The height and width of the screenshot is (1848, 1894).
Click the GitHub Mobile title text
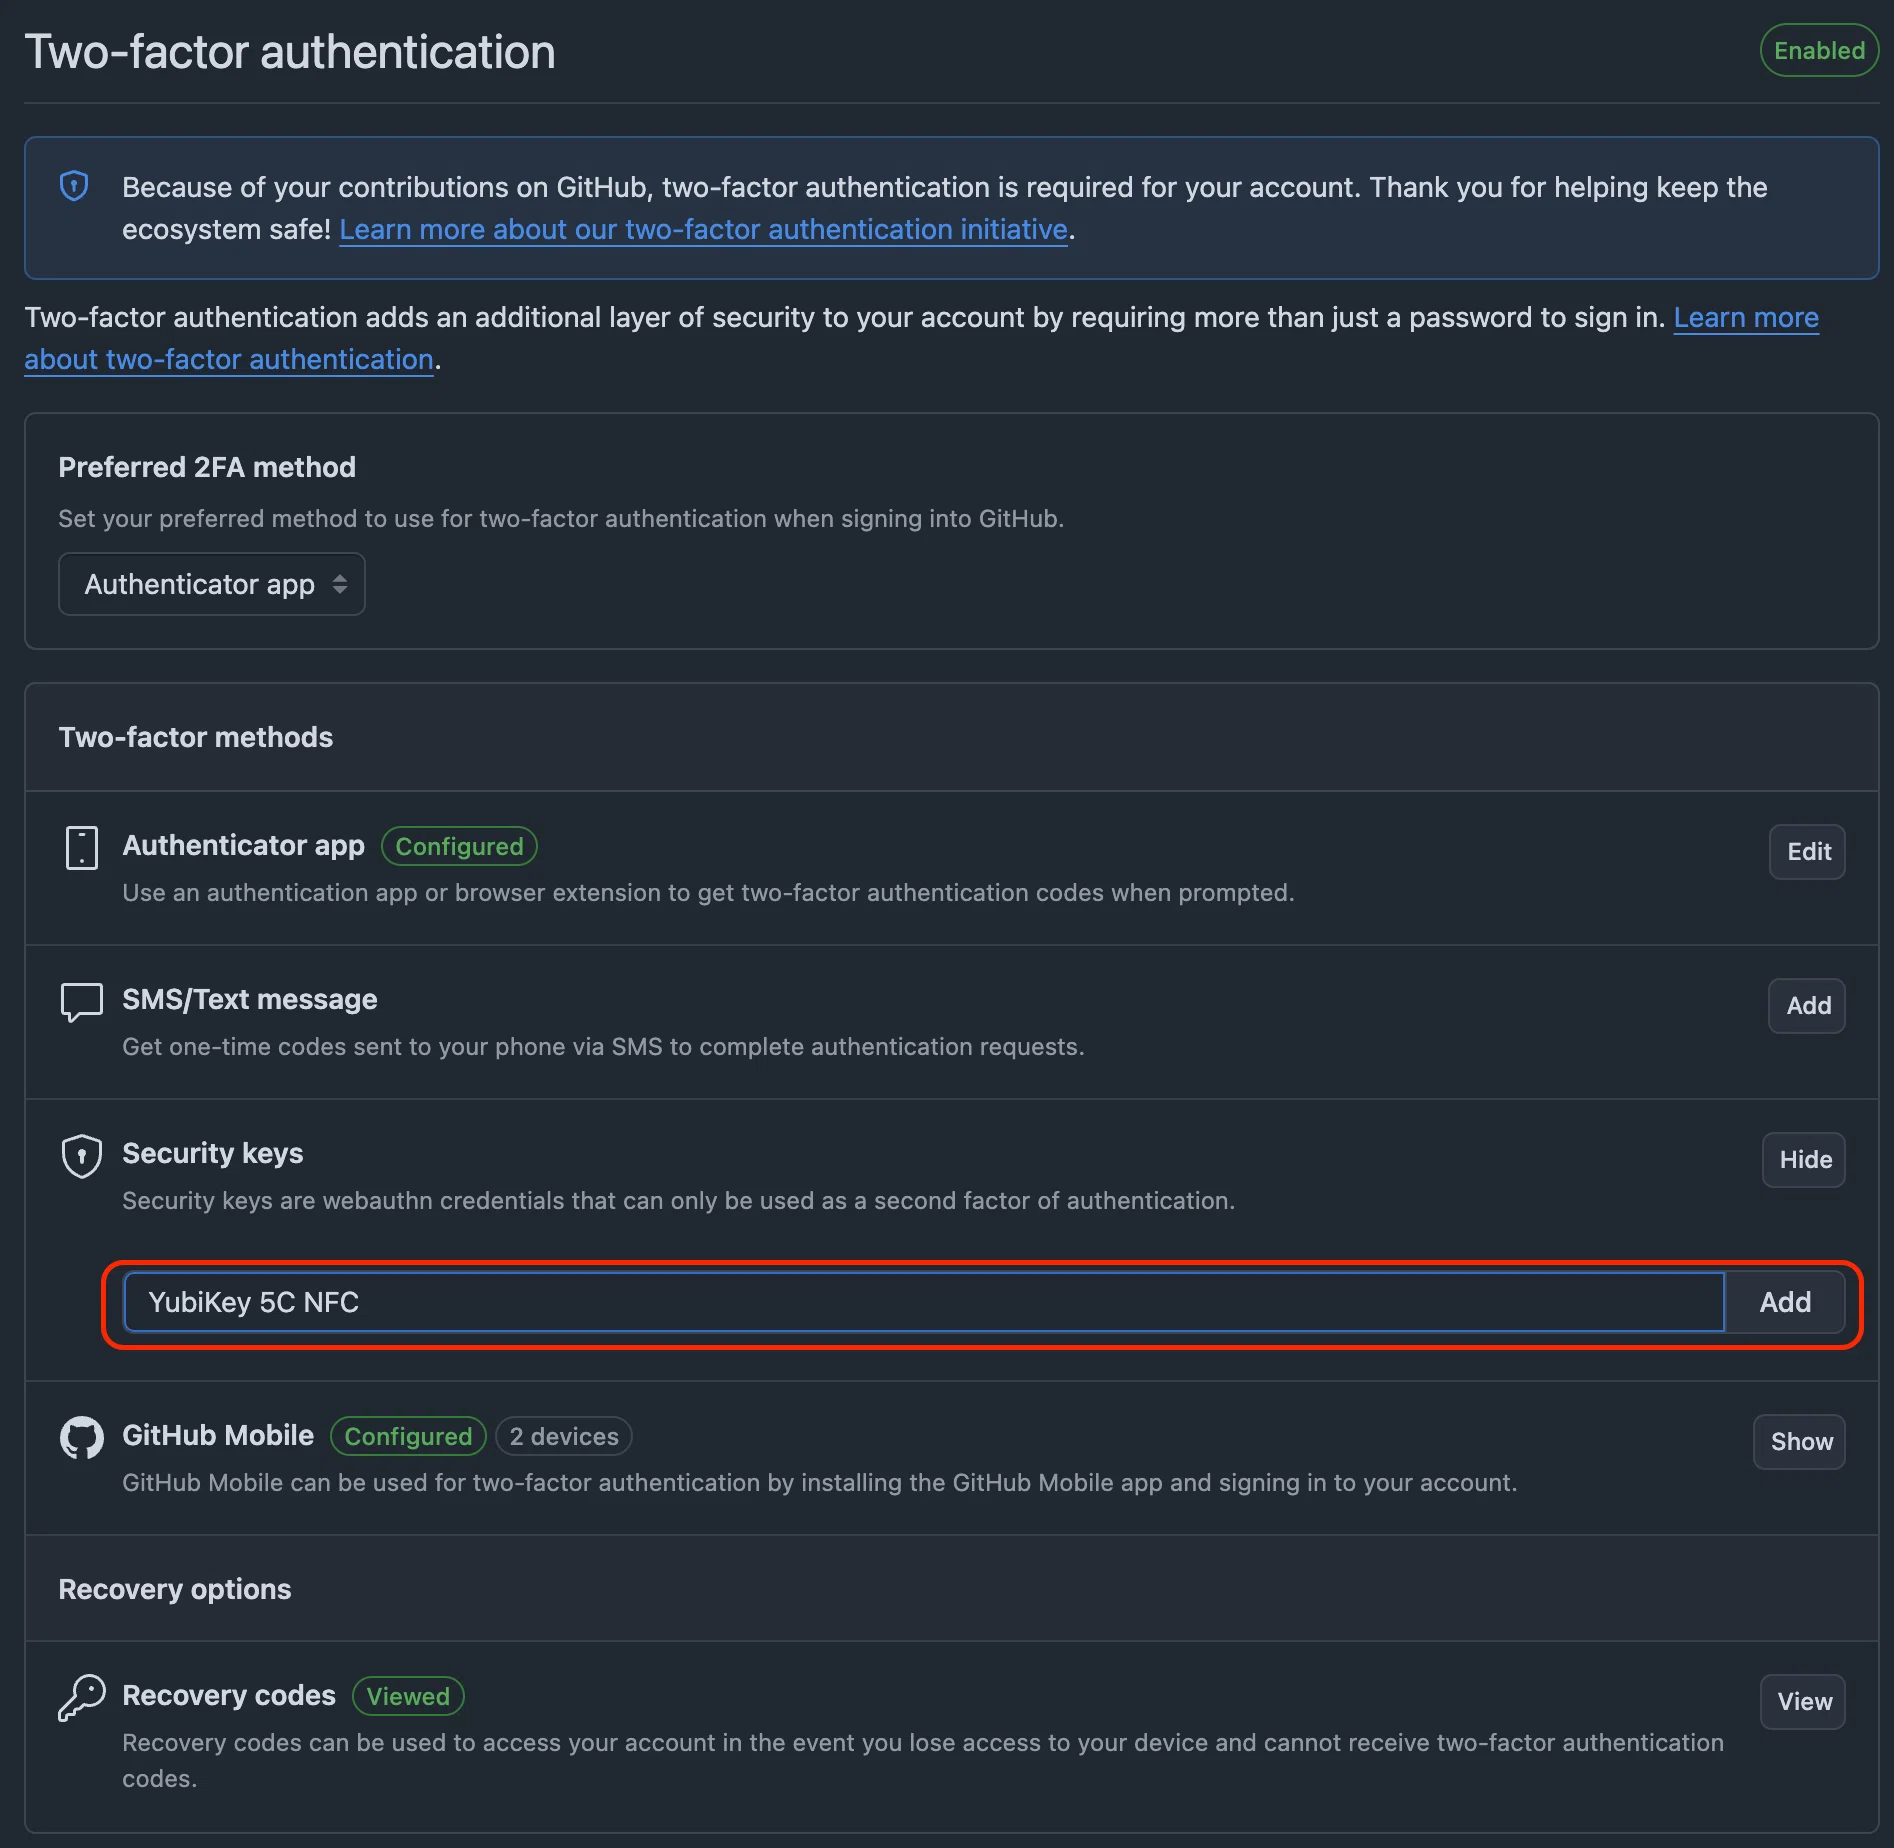click(x=218, y=1435)
